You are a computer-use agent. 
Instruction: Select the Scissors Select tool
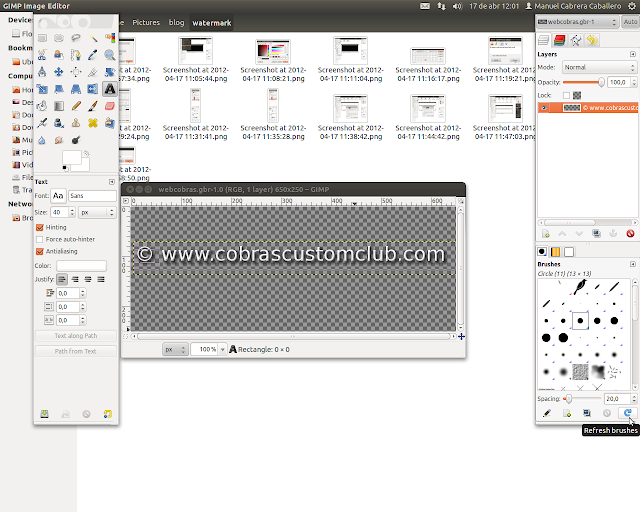(x=42, y=55)
